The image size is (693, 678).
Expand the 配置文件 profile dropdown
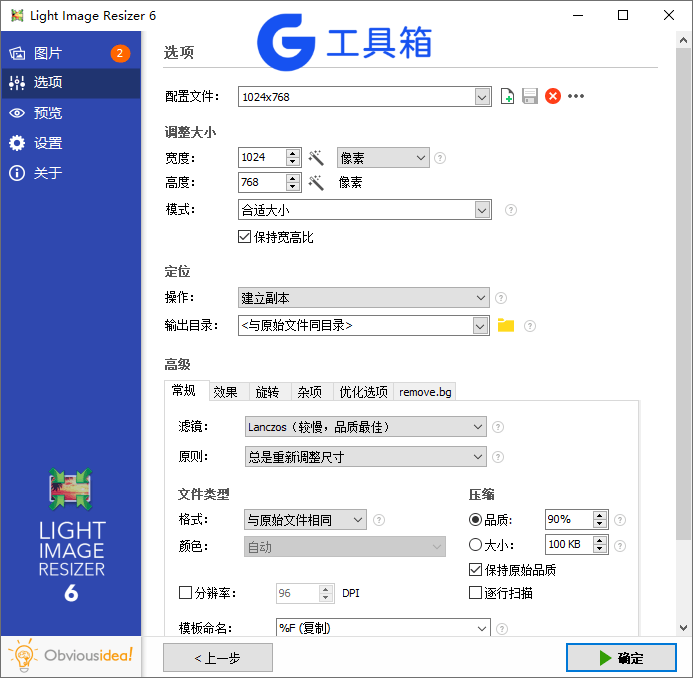[482, 96]
